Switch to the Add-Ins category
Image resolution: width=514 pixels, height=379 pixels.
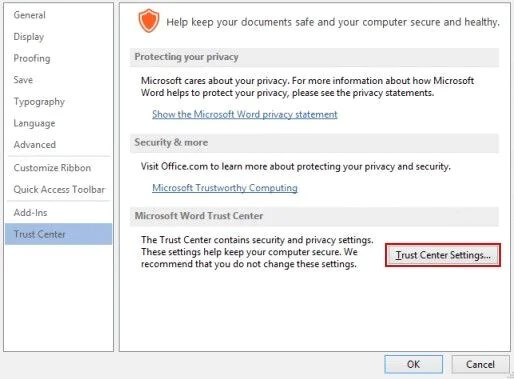coord(30,212)
